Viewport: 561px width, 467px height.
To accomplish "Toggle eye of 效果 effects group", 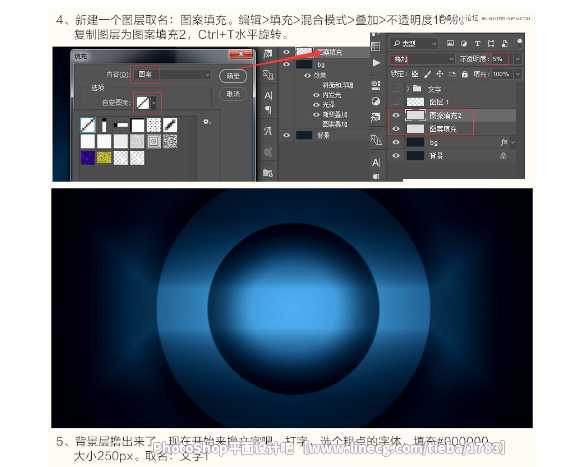I will point(307,76).
